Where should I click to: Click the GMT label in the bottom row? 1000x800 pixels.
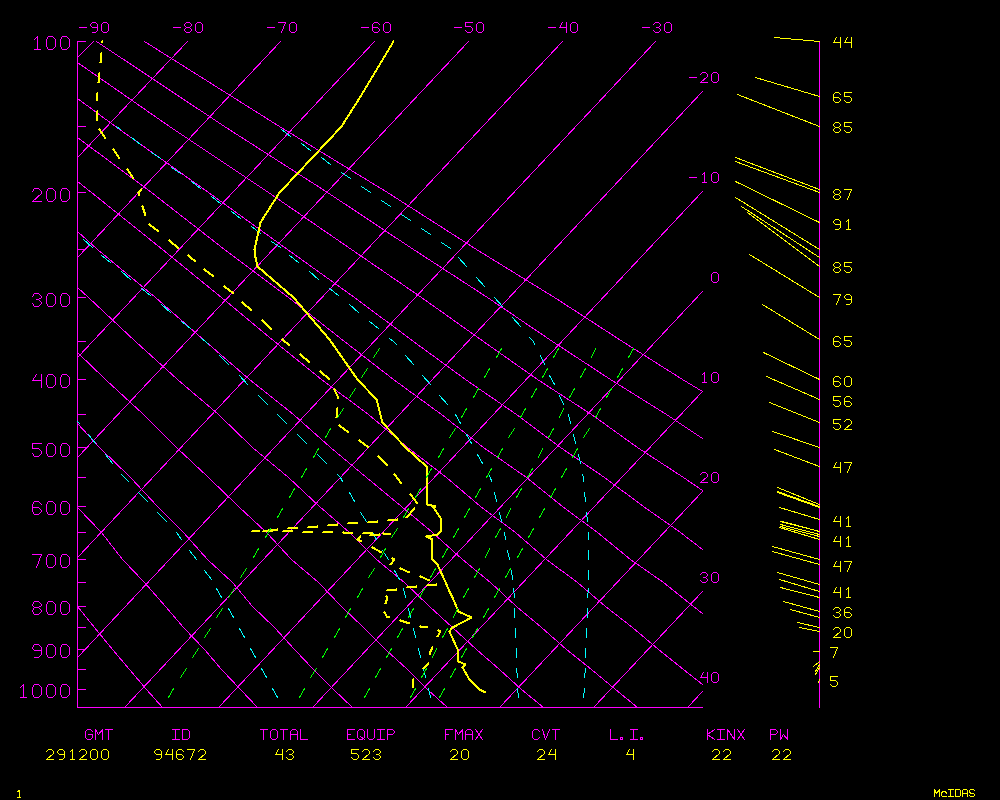point(98,735)
